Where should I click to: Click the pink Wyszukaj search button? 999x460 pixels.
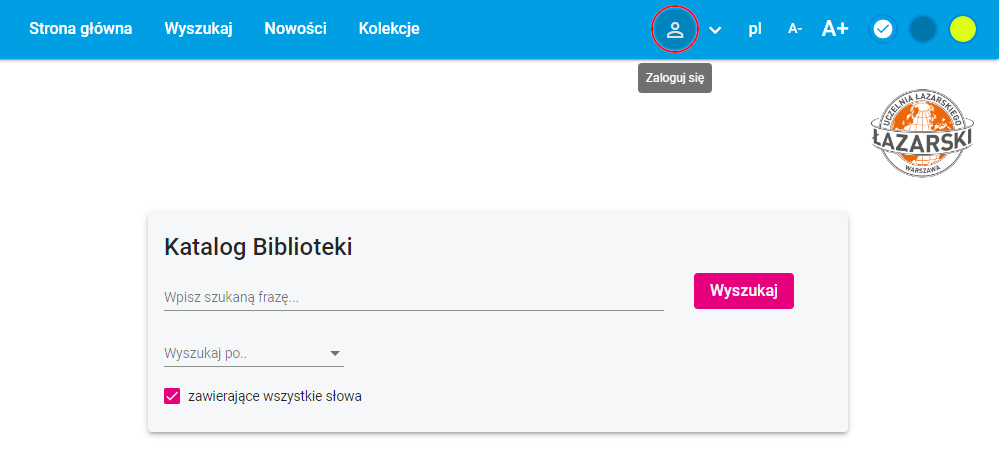[x=744, y=291]
